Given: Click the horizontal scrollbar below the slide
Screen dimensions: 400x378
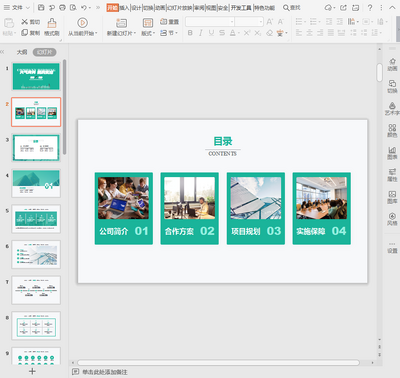Looking at the screenshot, I should click(218, 362).
